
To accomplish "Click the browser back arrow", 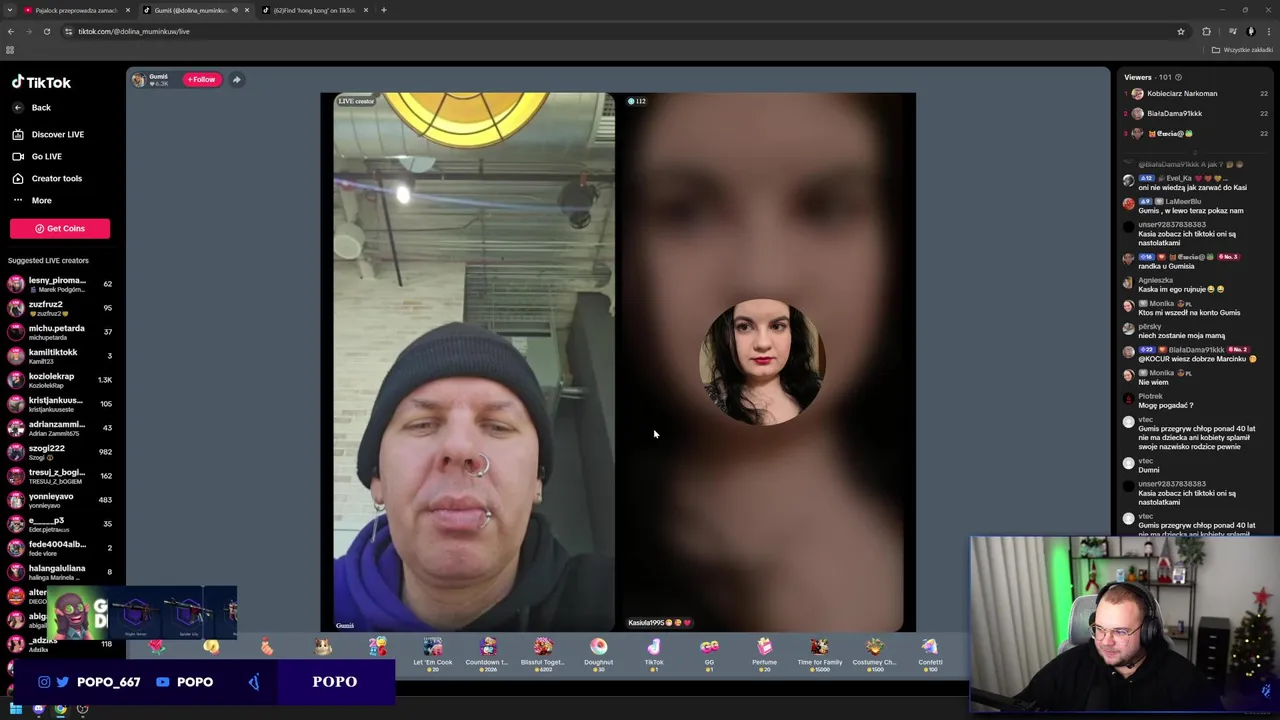I will click(x=11, y=31).
